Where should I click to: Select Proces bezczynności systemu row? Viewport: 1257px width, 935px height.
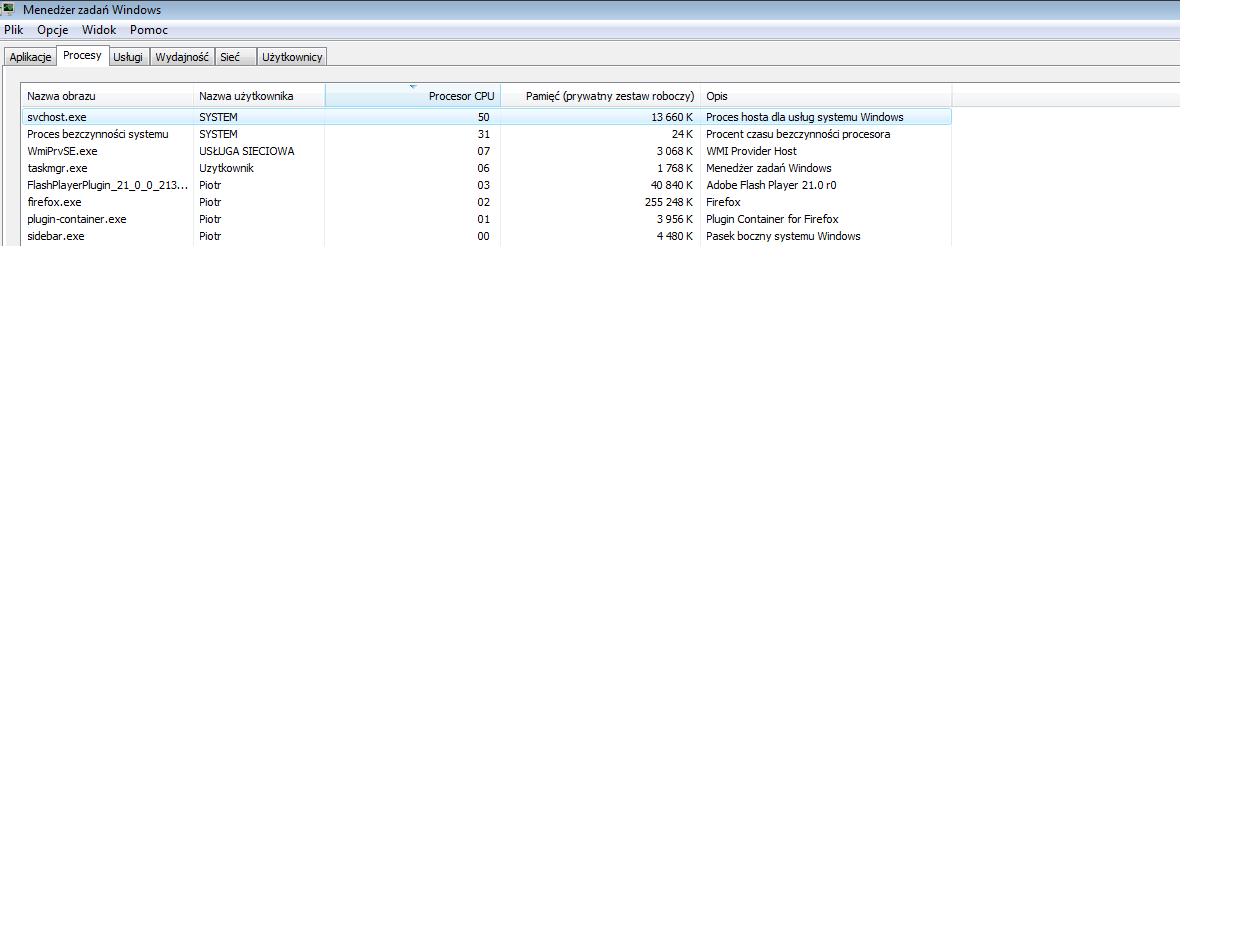coord(486,134)
